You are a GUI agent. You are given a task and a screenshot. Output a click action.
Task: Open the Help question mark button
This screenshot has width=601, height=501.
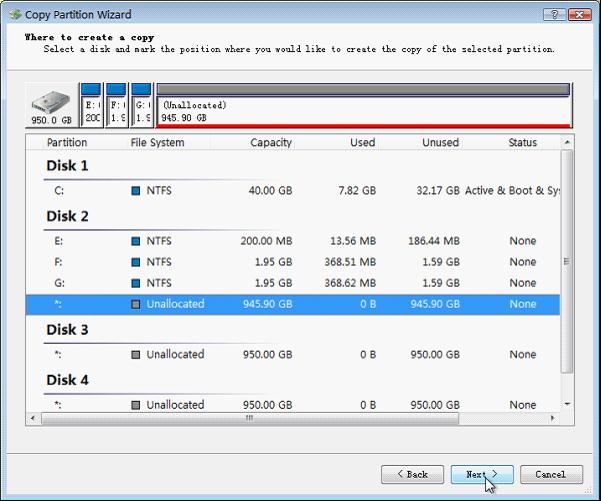(553, 15)
